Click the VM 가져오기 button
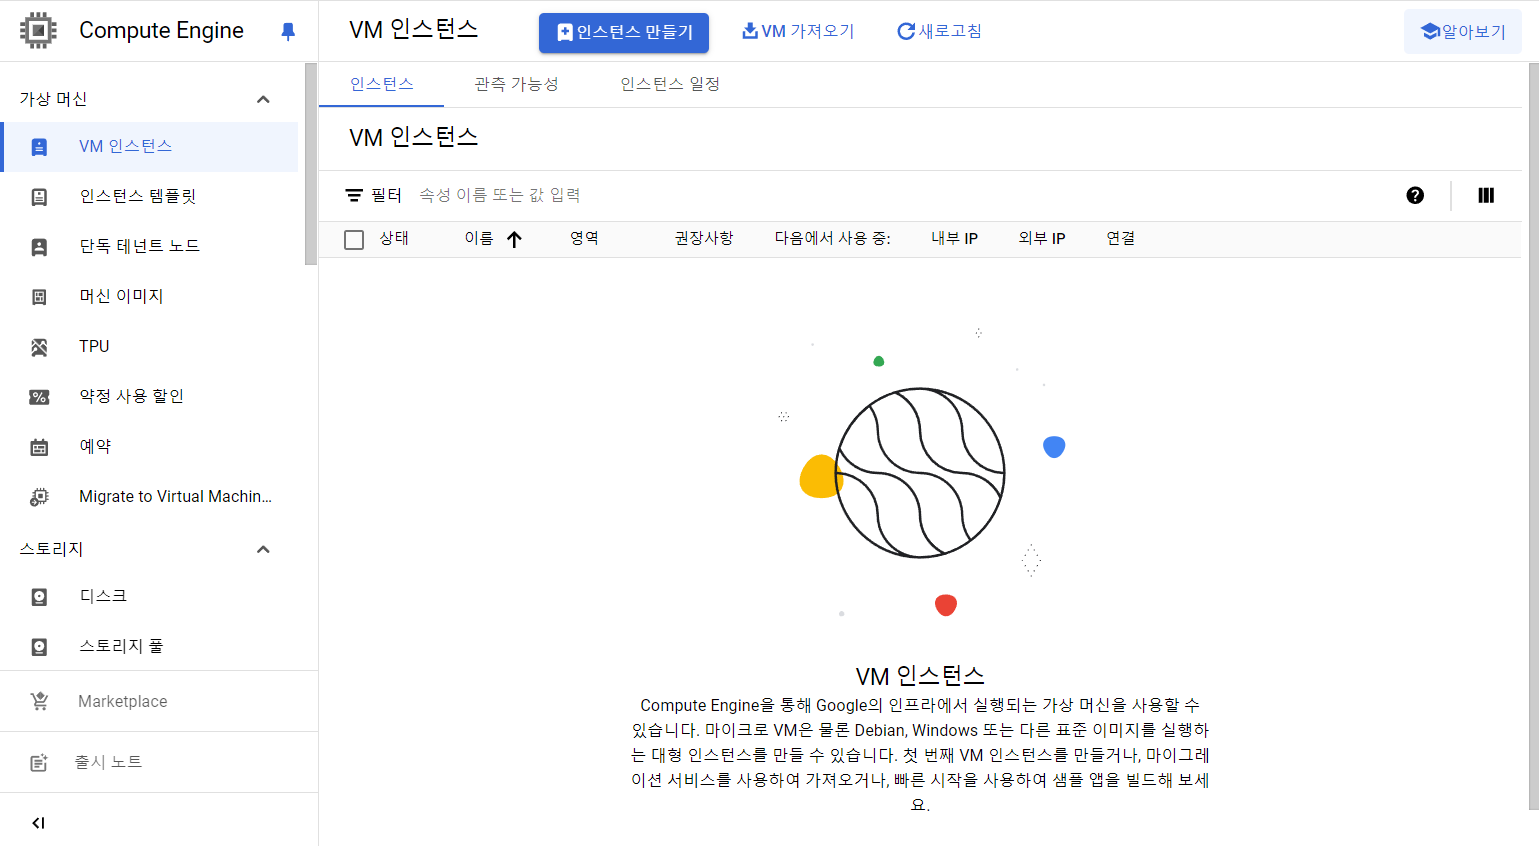Viewport: 1539px width, 846px height. (798, 32)
